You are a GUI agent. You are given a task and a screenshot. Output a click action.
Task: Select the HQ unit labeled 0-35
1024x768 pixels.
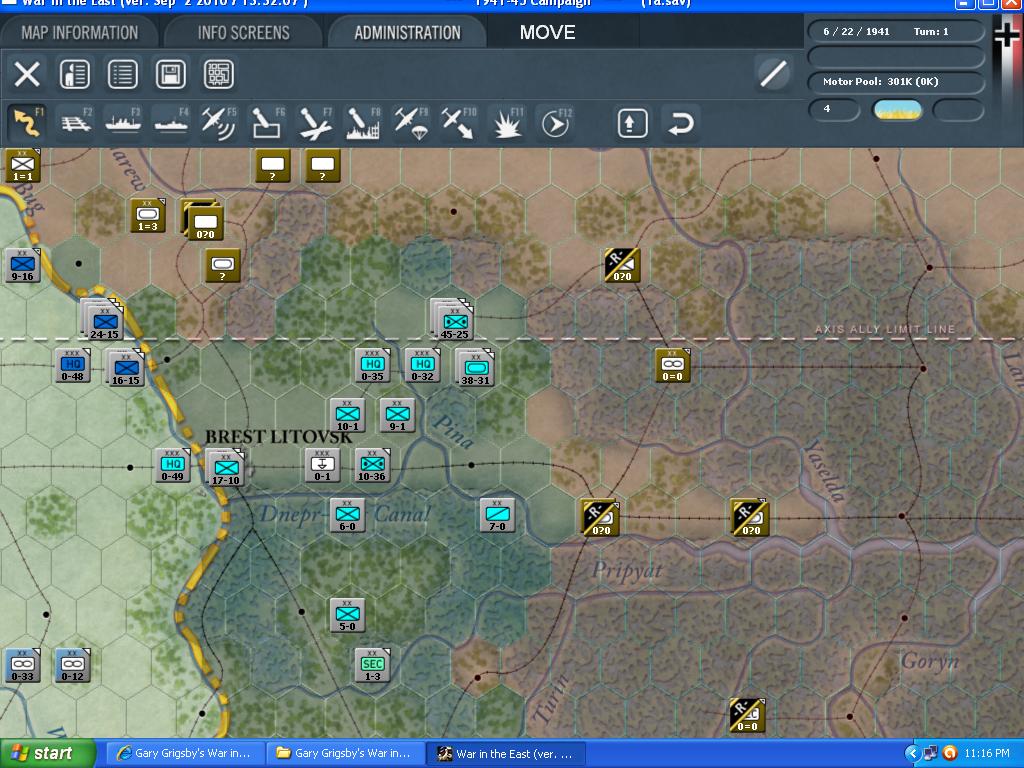click(373, 364)
